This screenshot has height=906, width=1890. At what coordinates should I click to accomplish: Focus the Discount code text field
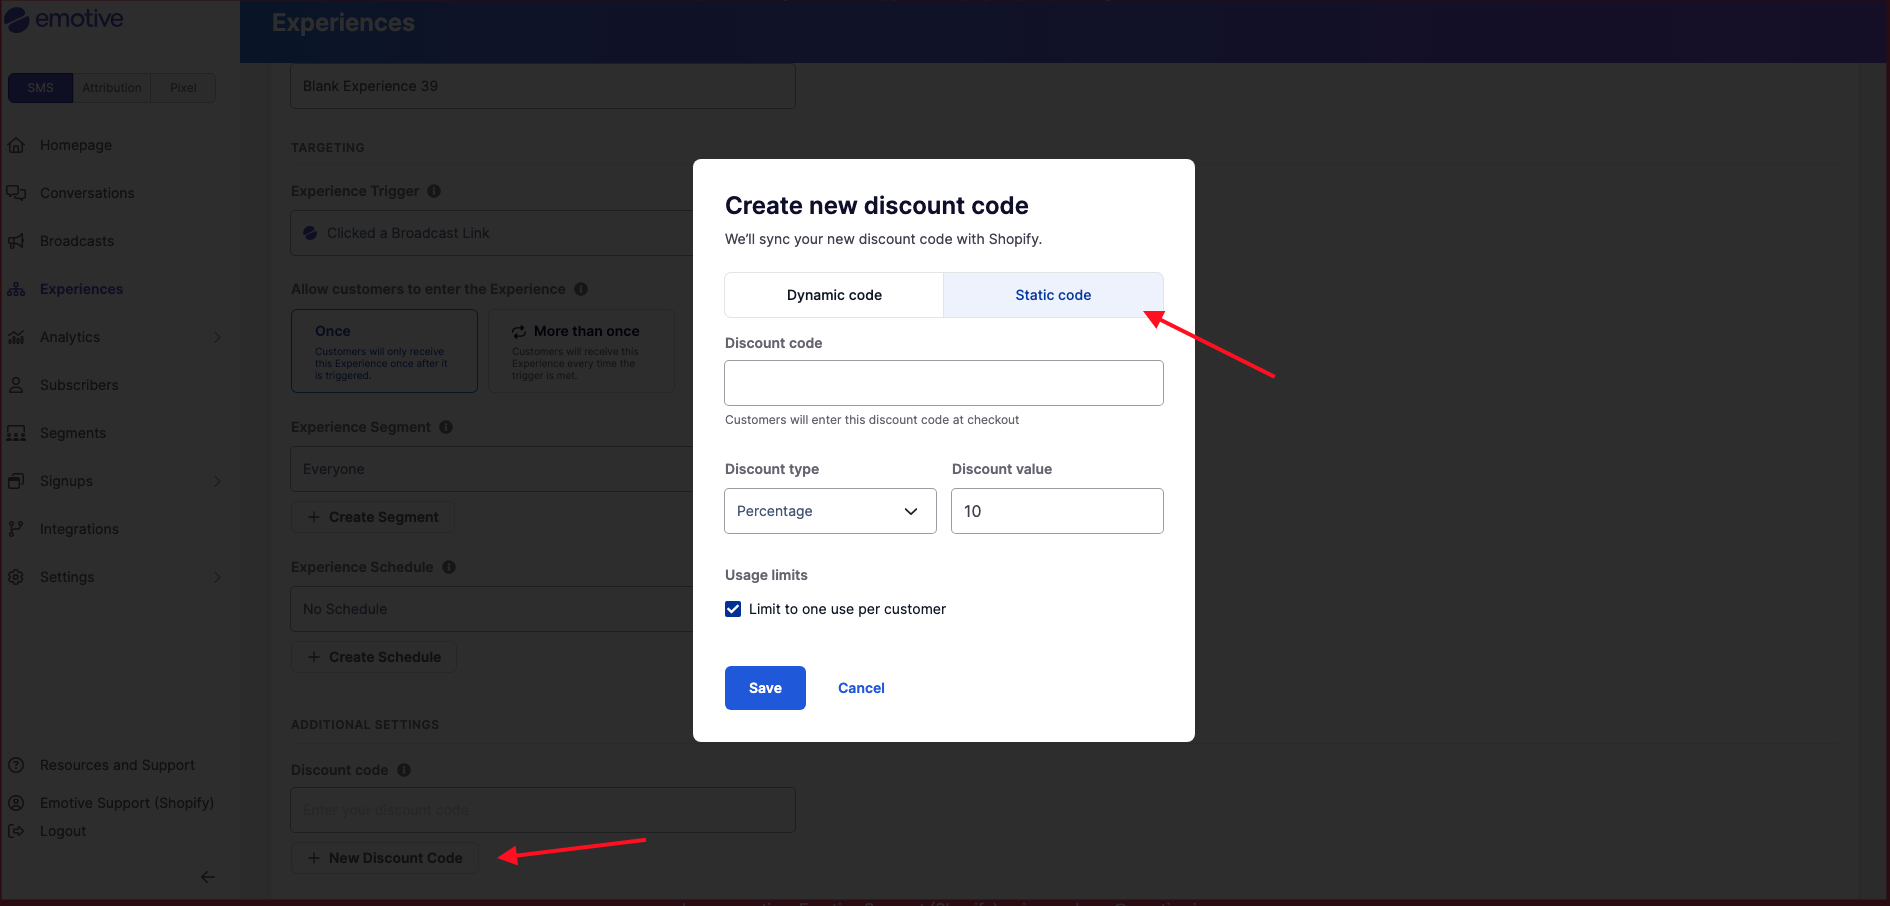pyautogui.click(x=944, y=383)
